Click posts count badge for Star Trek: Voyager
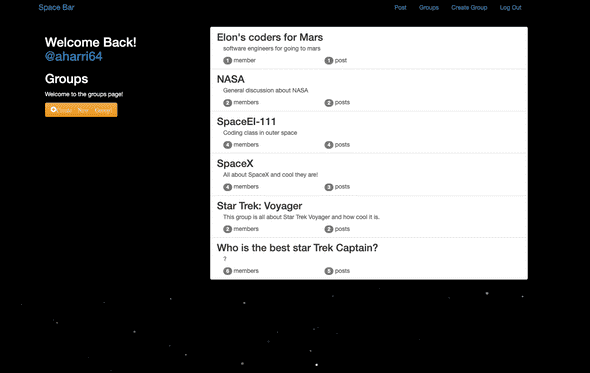This screenshot has height=373, width=590. 329,229
